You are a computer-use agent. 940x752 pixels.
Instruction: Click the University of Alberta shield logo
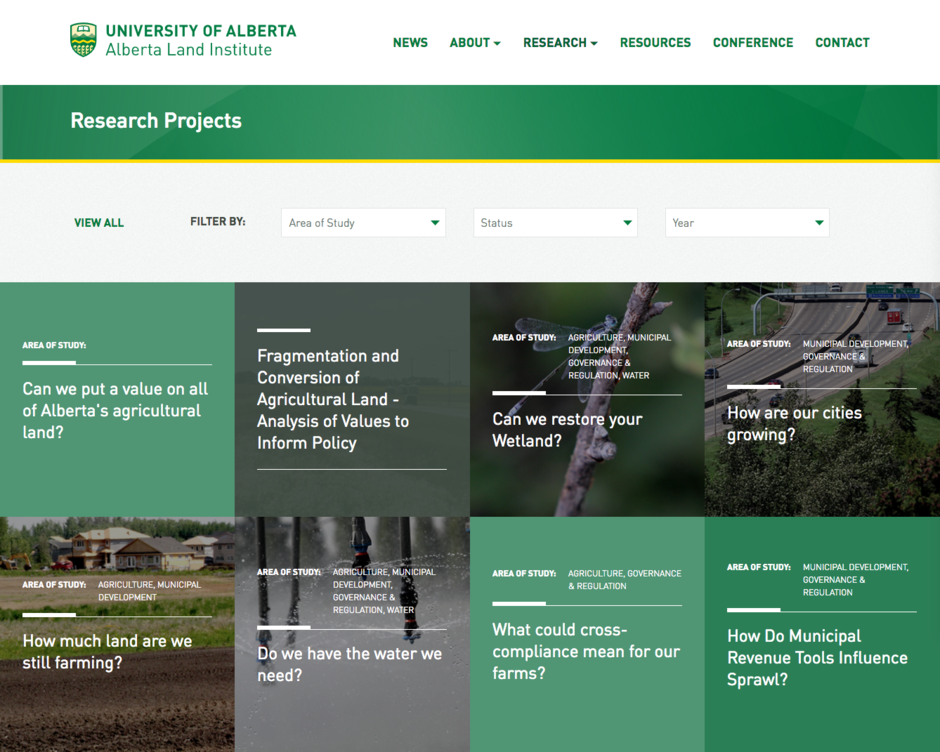coord(83,40)
